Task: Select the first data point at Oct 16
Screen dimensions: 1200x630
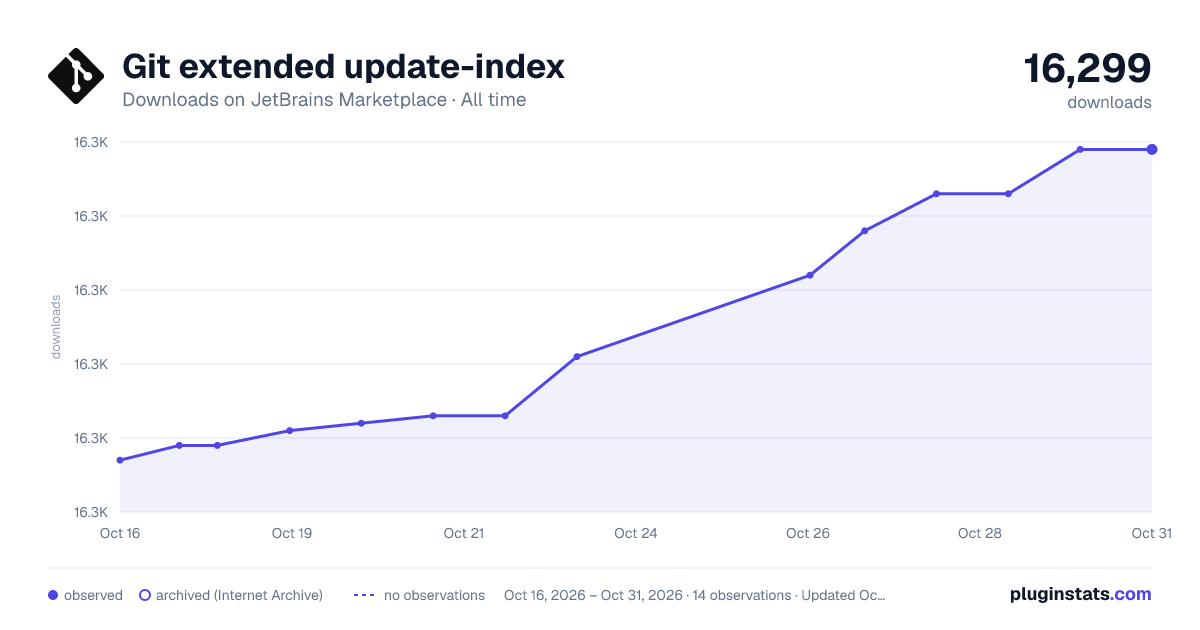Action: pyautogui.click(x=120, y=460)
